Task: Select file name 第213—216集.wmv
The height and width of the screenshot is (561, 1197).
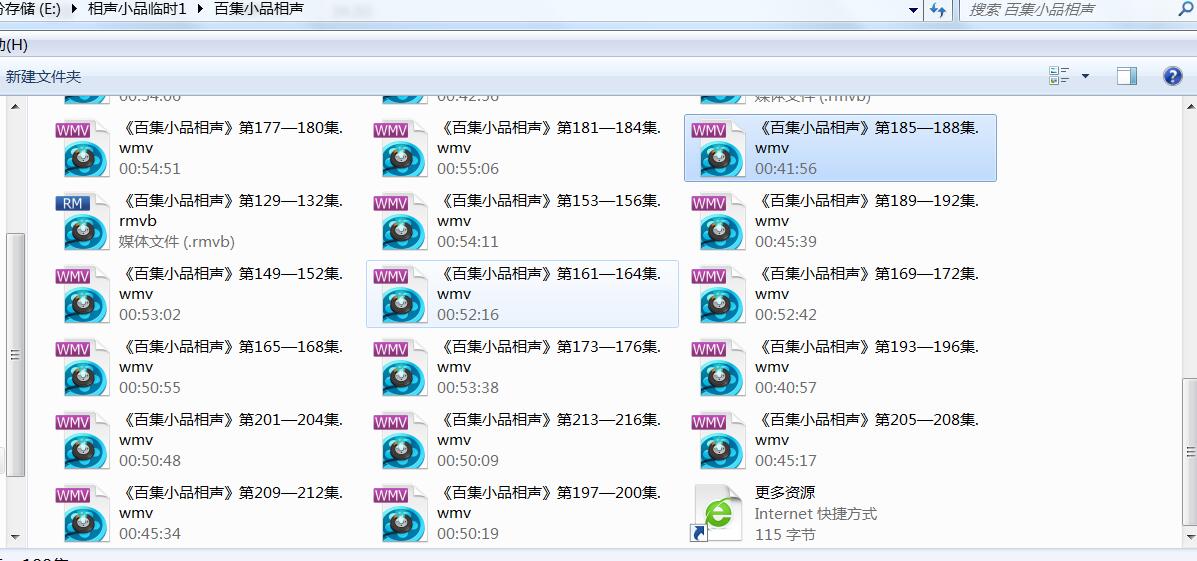Action: pos(549,430)
